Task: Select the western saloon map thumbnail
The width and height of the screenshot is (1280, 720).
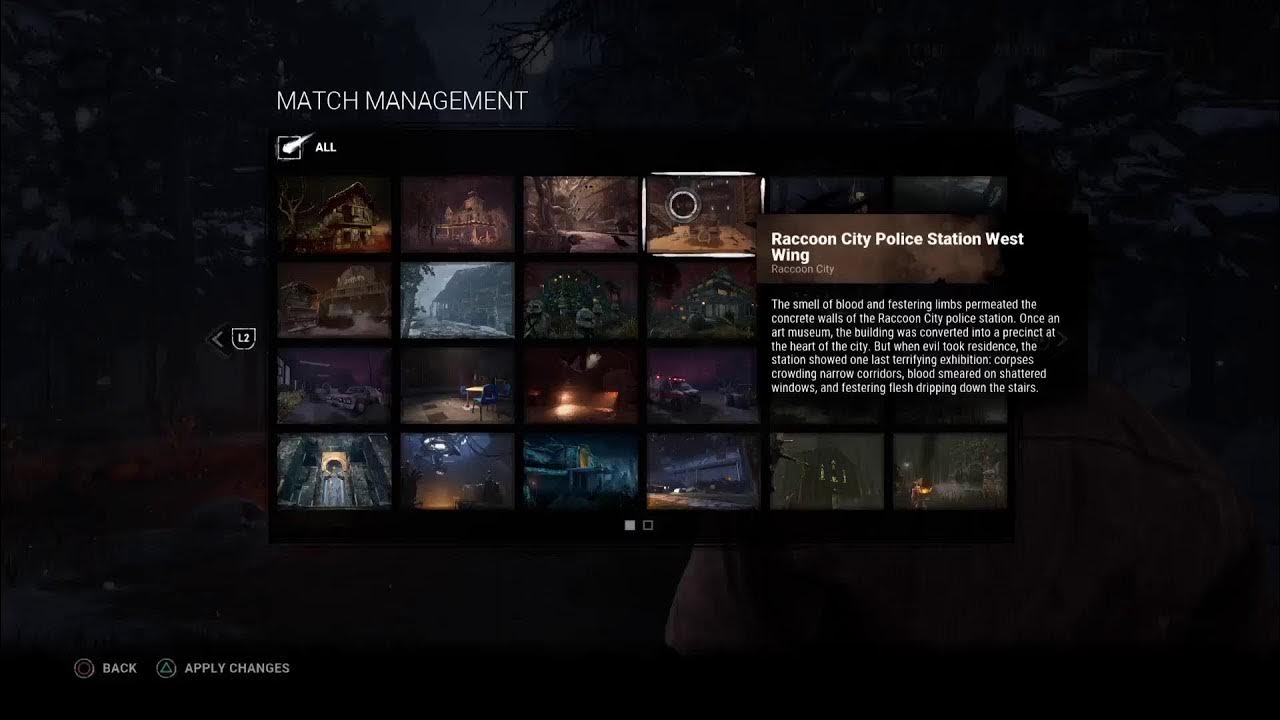Action: (334, 300)
